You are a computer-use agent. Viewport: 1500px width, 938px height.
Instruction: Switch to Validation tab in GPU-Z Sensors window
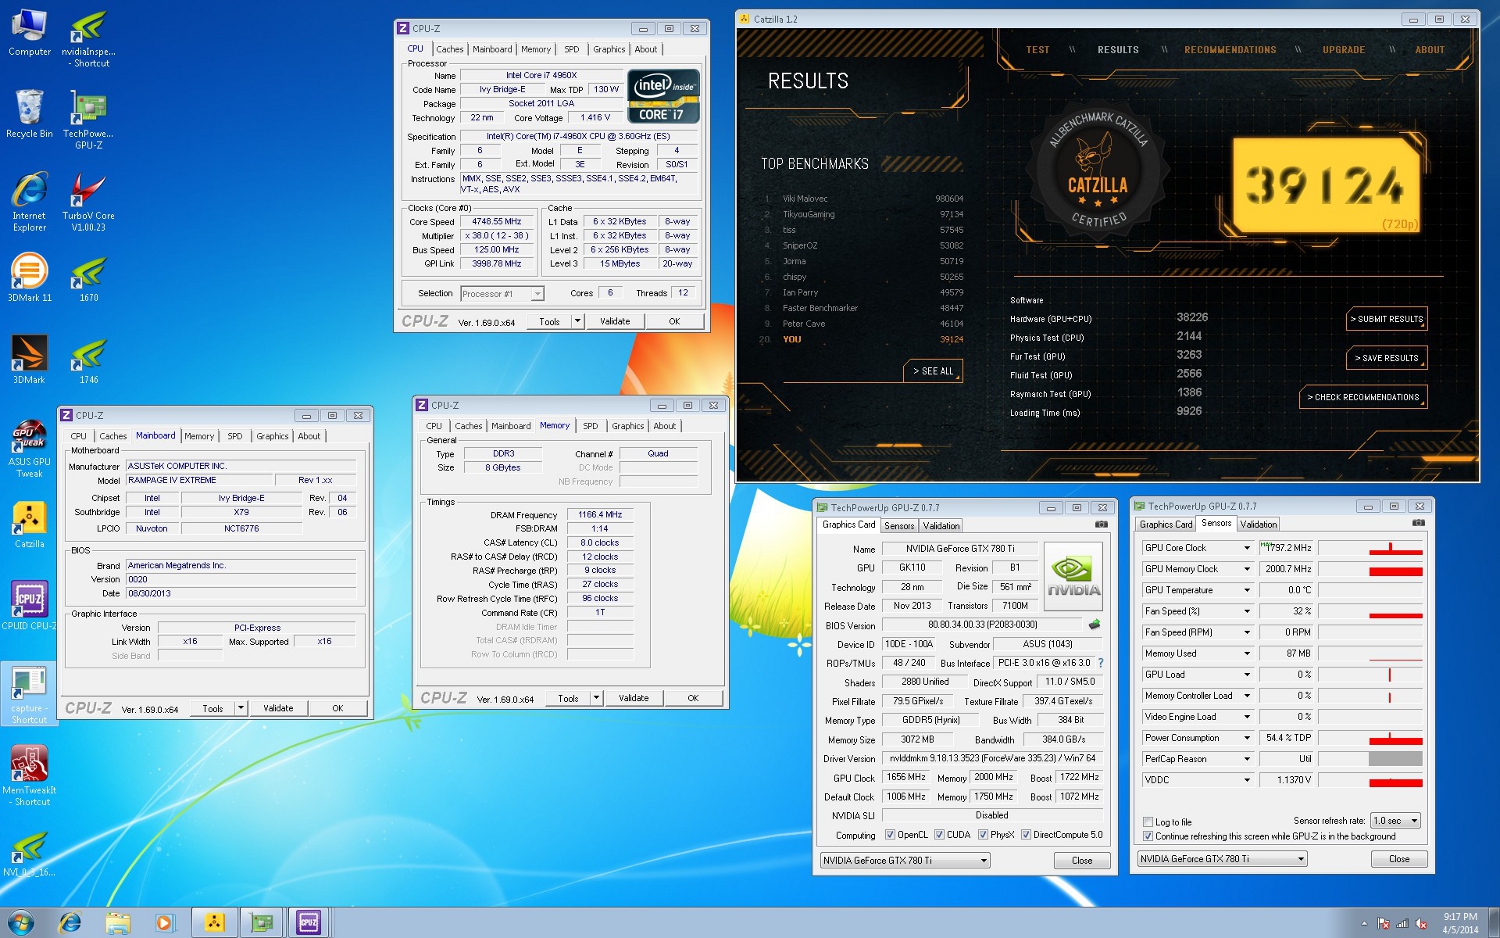click(1258, 524)
